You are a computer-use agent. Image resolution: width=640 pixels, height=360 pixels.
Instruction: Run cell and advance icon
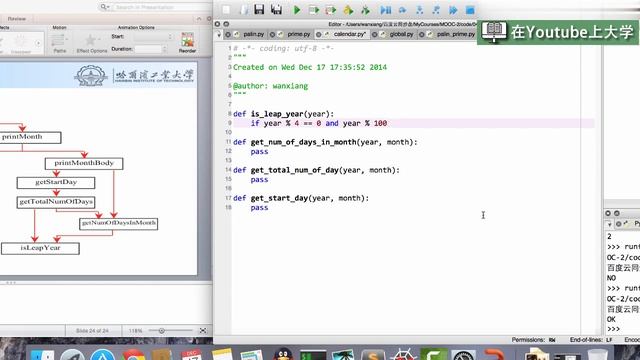pos(331,10)
